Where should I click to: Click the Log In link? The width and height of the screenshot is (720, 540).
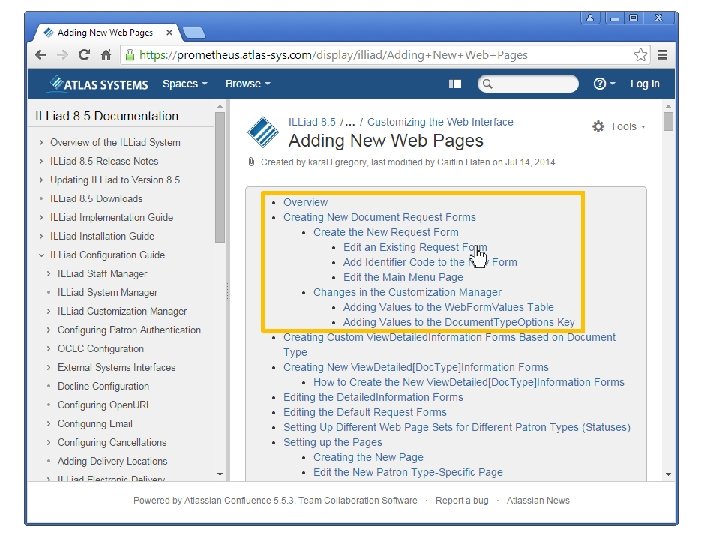645,84
